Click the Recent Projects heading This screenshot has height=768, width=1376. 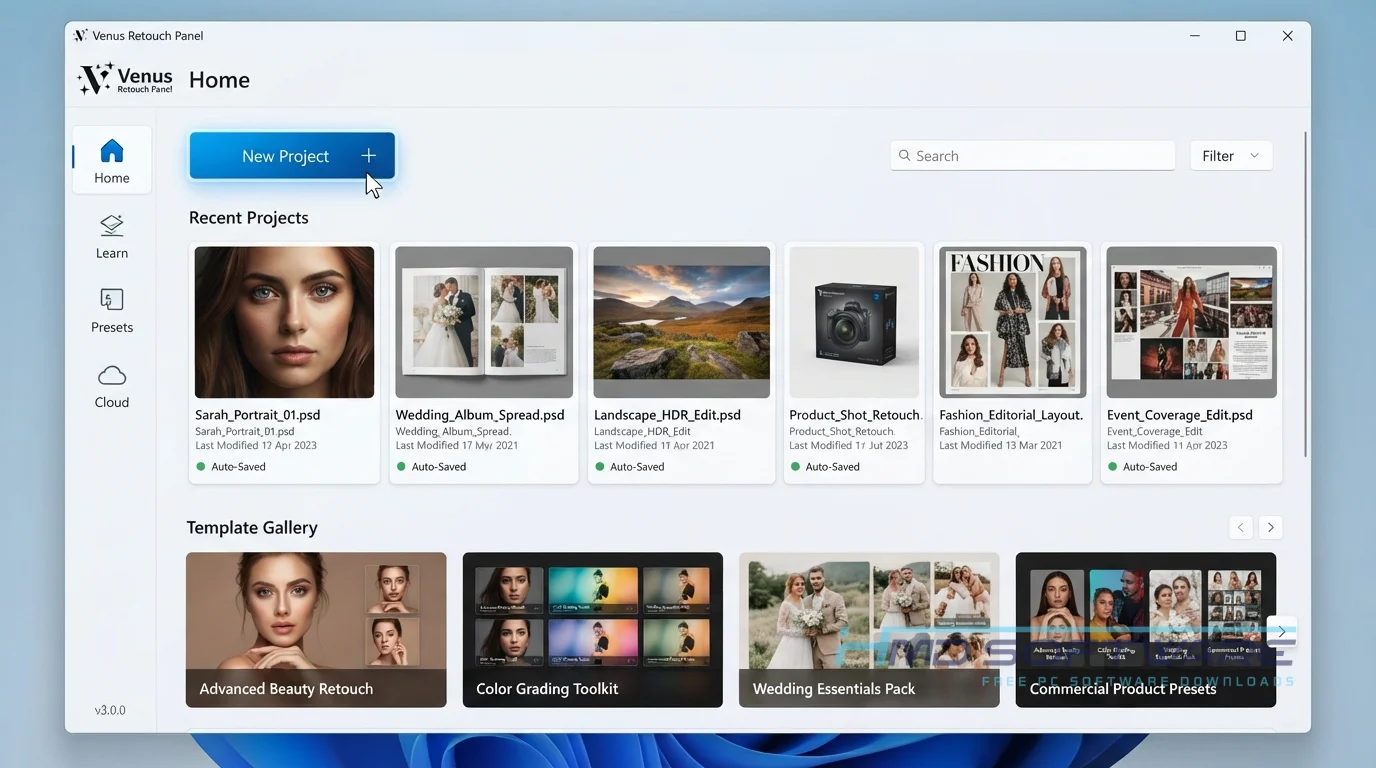pyautogui.click(x=249, y=218)
